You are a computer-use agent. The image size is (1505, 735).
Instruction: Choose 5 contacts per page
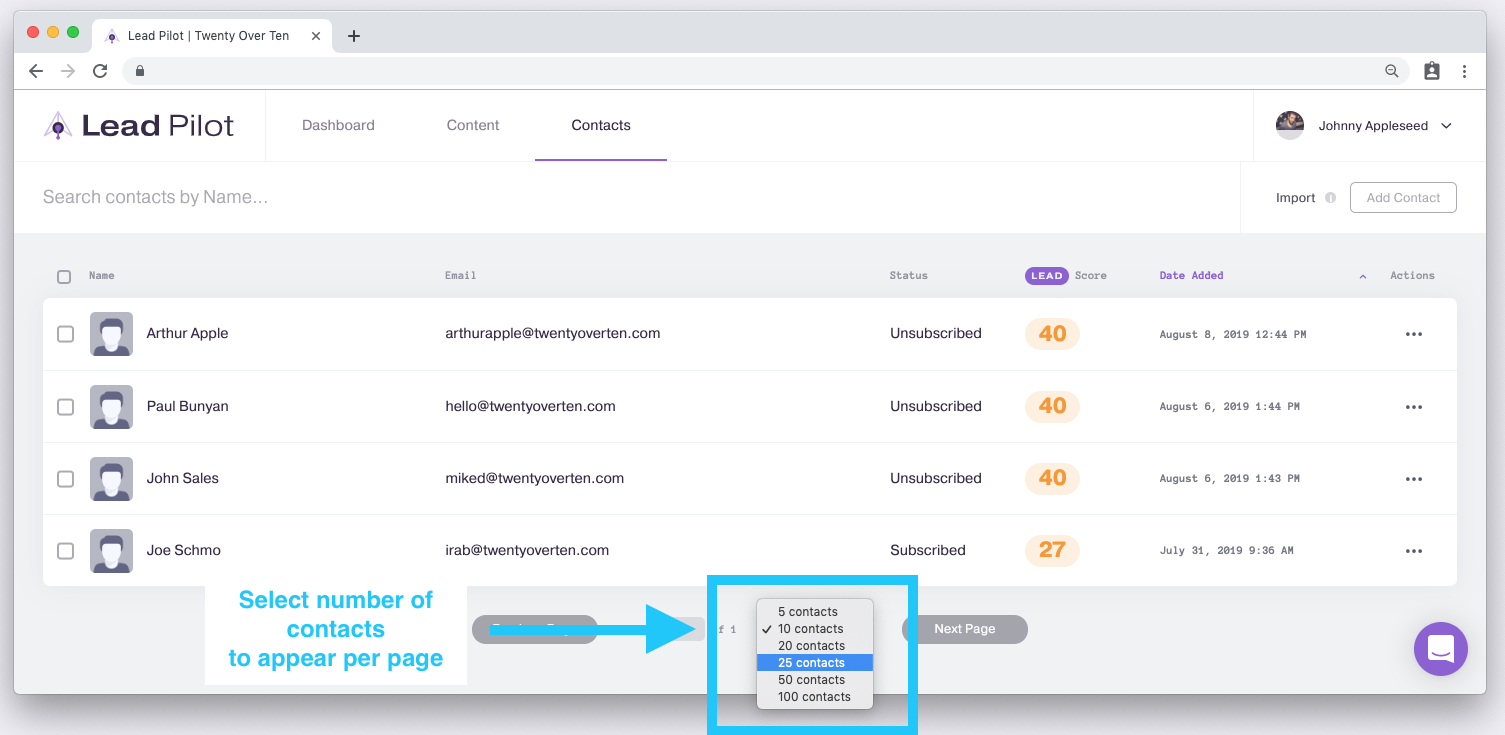coord(815,612)
